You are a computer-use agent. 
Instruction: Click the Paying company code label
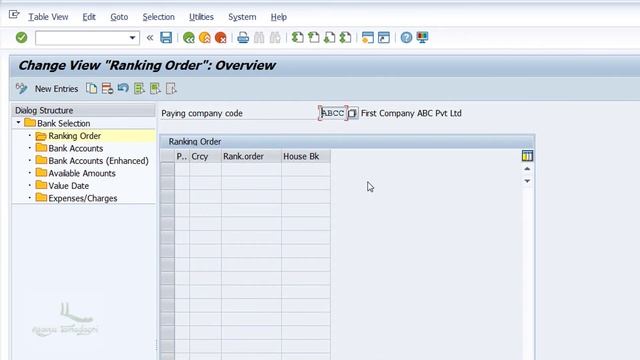pyautogui.click(x=202, y=113)
